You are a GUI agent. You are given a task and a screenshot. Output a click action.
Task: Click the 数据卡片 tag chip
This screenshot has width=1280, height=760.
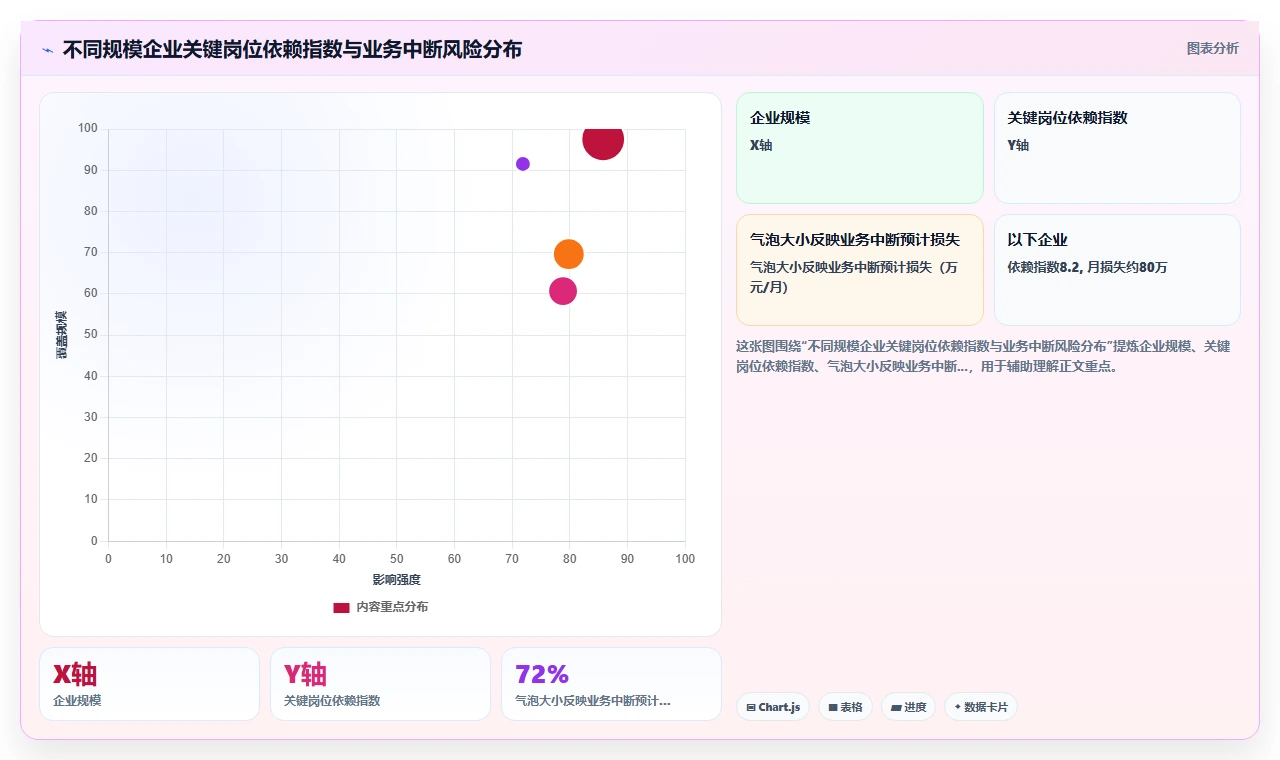click(x=981, y=707)
